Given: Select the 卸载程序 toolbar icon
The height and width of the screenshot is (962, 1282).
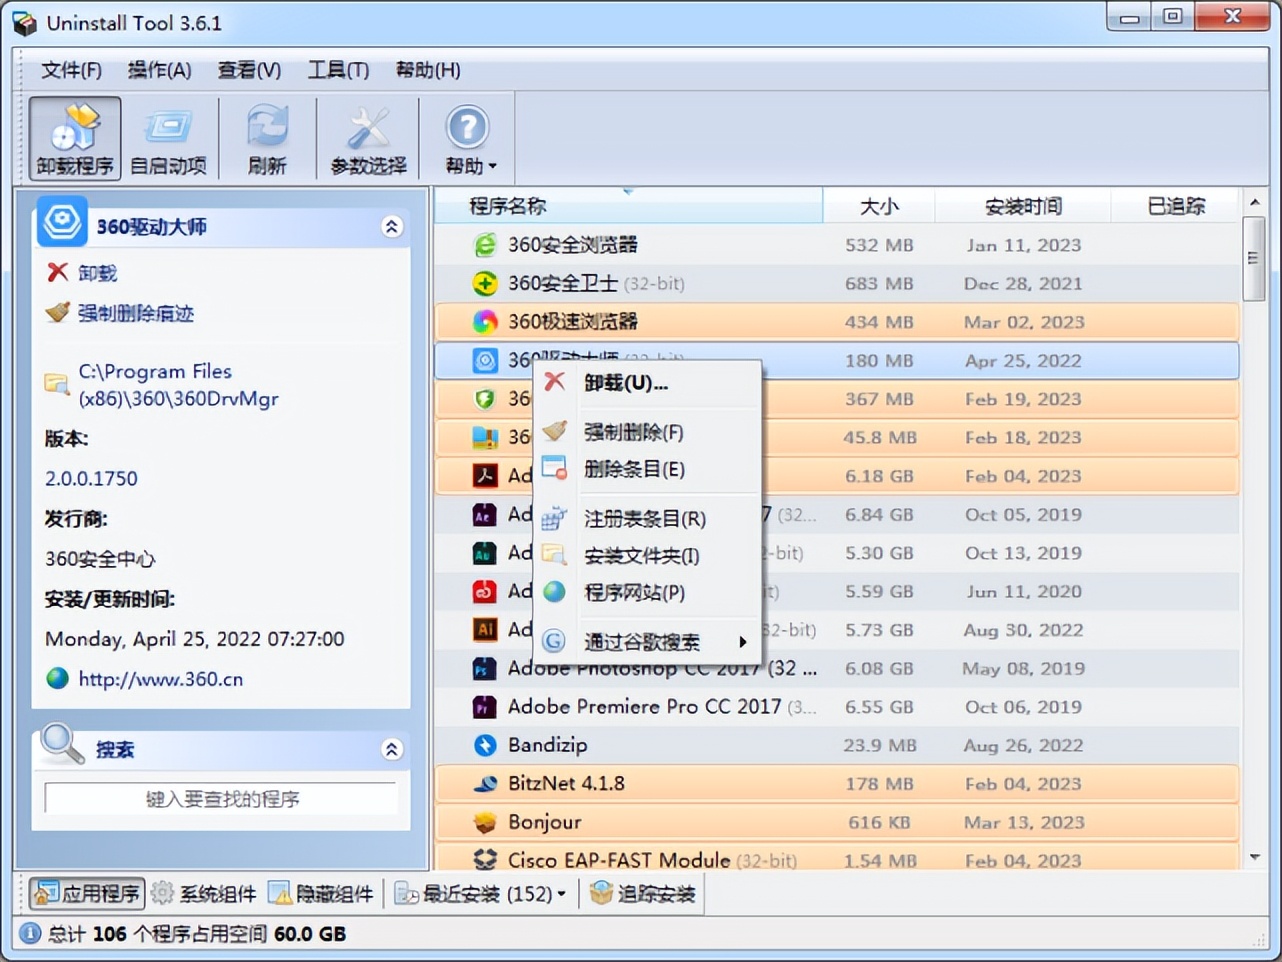Looking at the screenshot, I should 74,138.
